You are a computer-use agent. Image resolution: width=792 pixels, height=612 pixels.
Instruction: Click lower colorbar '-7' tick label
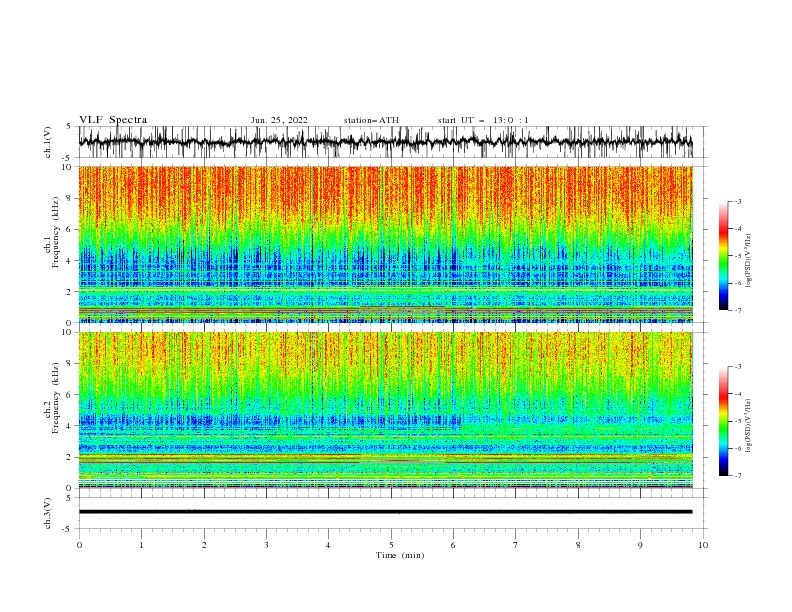pyautogui.click(x=738, y=475)
